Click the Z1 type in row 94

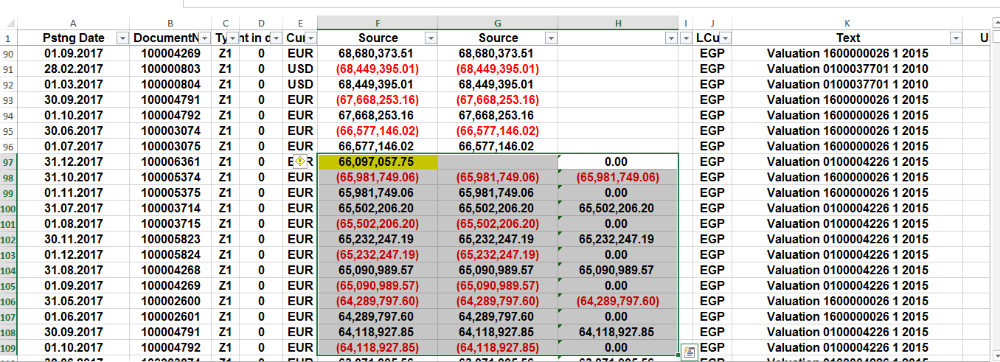[x=224, y=115]
